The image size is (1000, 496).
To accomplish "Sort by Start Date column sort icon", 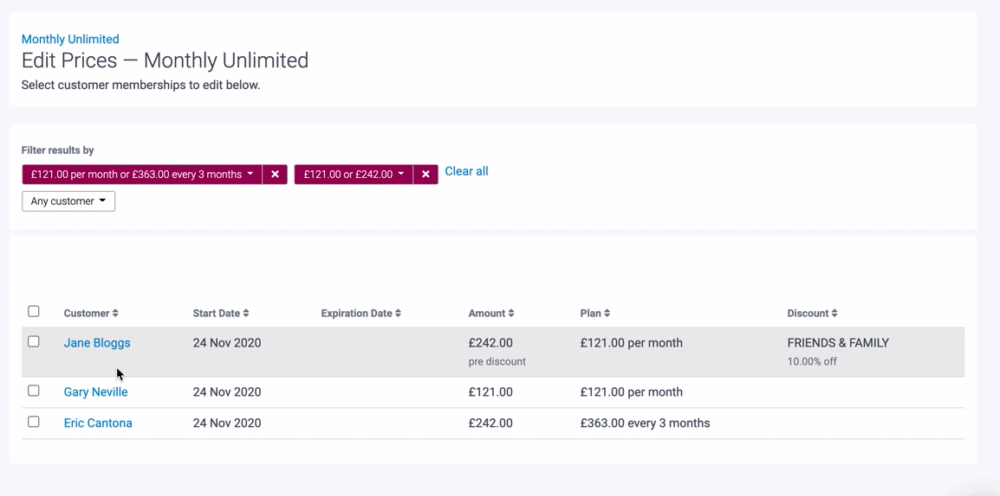I will tap(246, 314).
